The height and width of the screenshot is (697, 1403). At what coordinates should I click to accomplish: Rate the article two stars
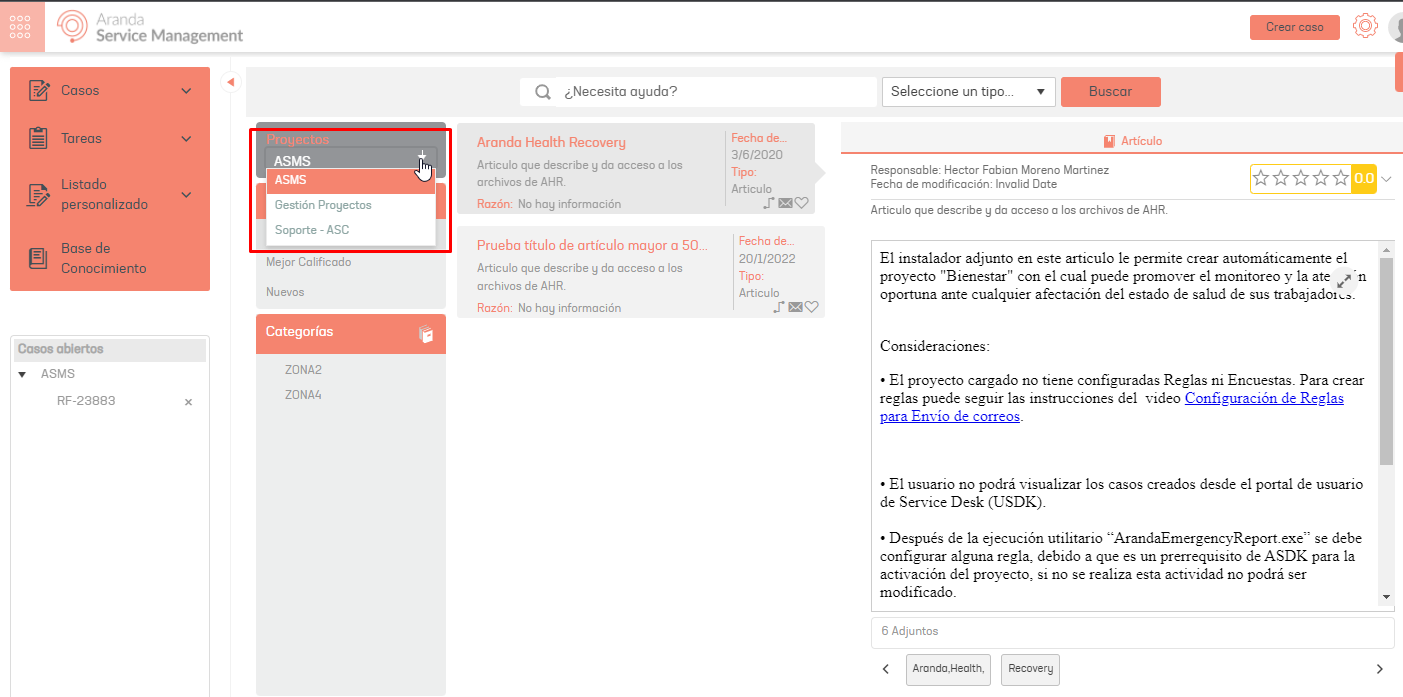click(x=1281, y=179)
